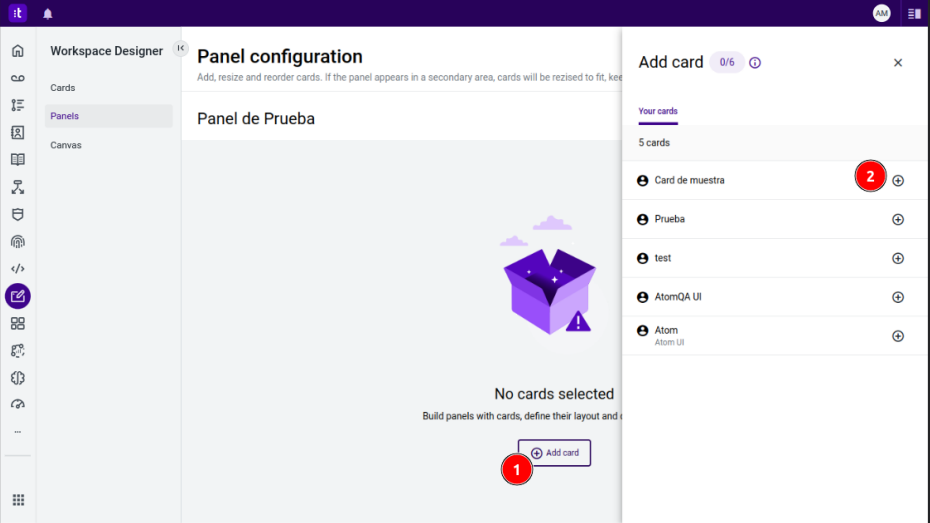The image size is (930, 523).
Task: Open the apps grid icon at sidebar bottom
Action: tap(17, 500)
